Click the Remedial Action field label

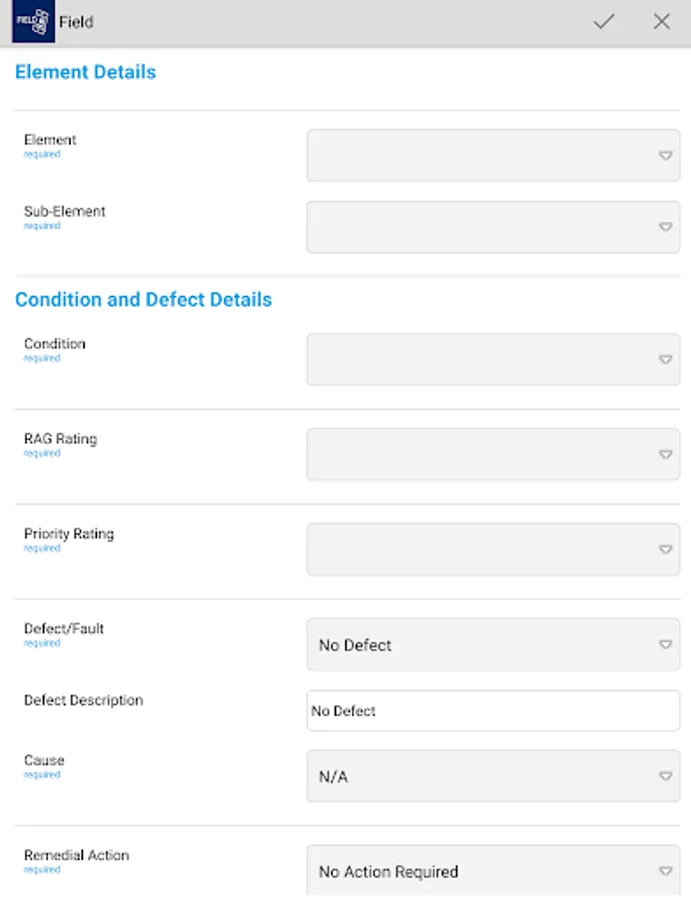coord(76,855)
